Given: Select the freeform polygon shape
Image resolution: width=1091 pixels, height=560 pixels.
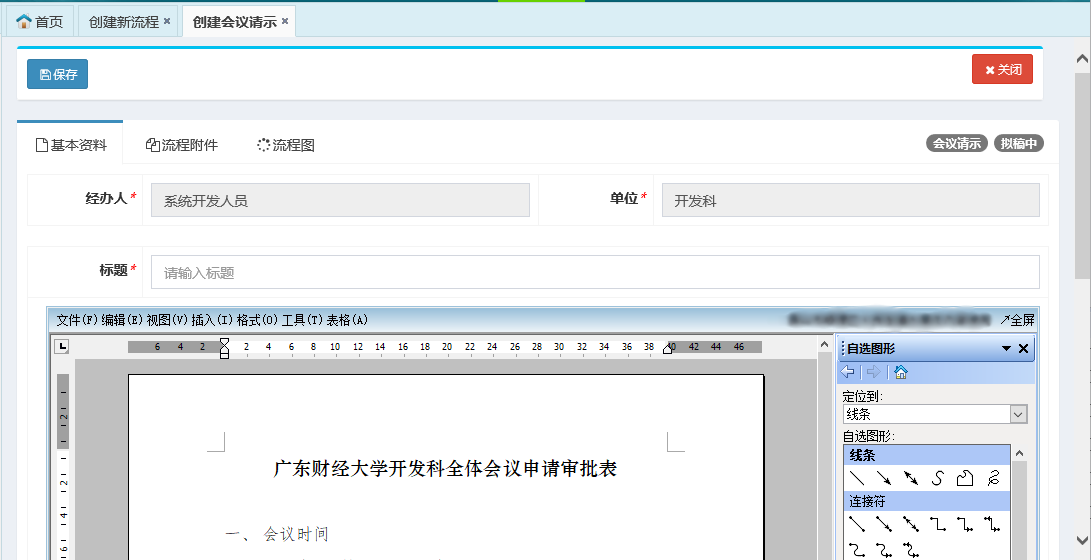Looking at the screenshot, I should (965, 478).
